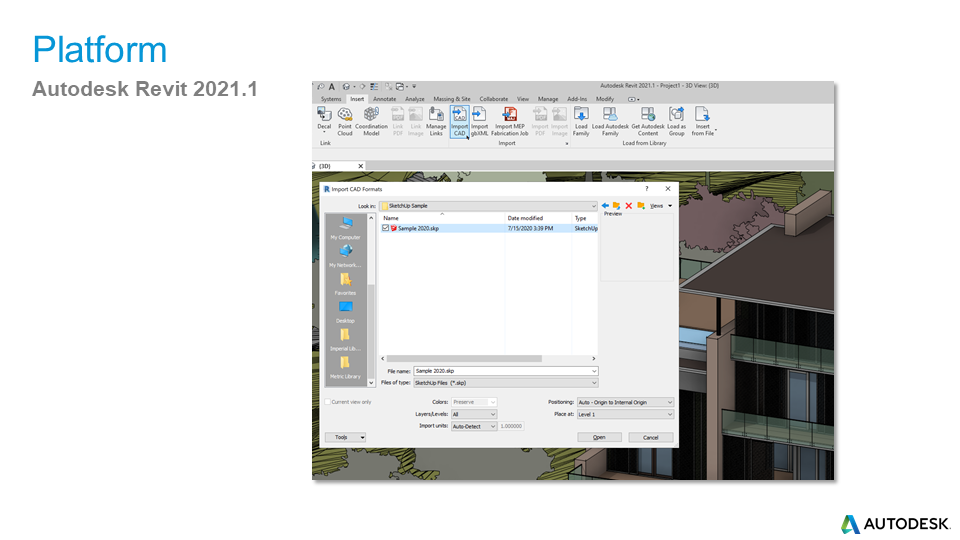Click the red X delete icon
The image size is (960, 540).
pos(628,206)
